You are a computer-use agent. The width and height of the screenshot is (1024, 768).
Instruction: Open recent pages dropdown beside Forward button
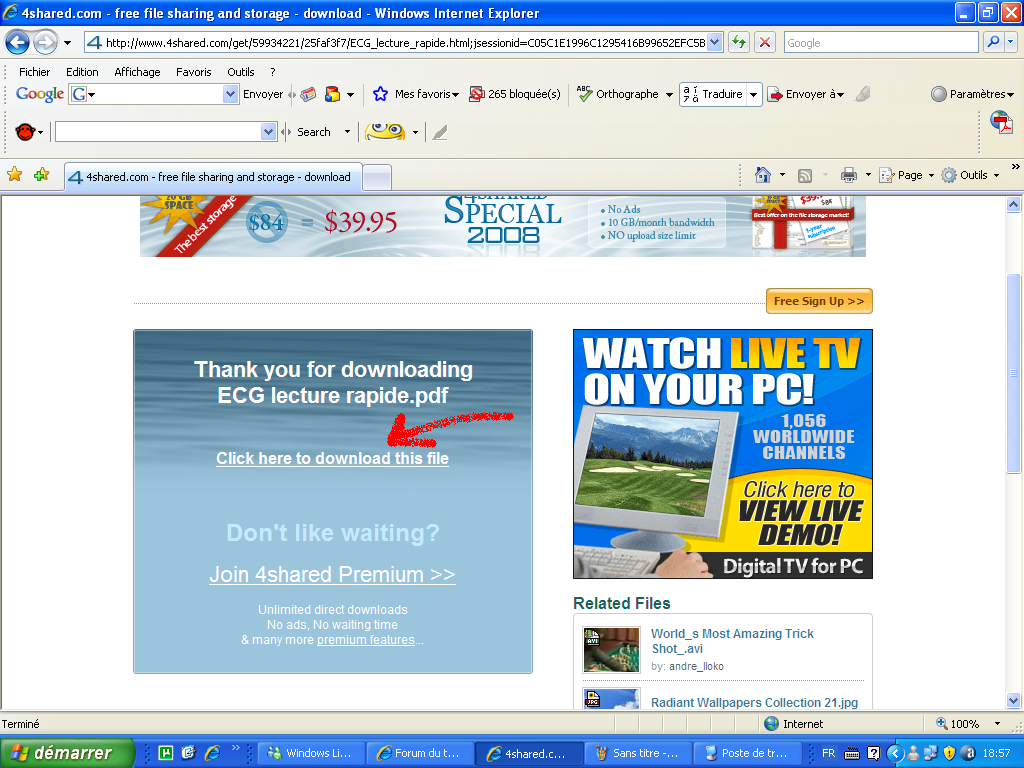coord(67,43)
